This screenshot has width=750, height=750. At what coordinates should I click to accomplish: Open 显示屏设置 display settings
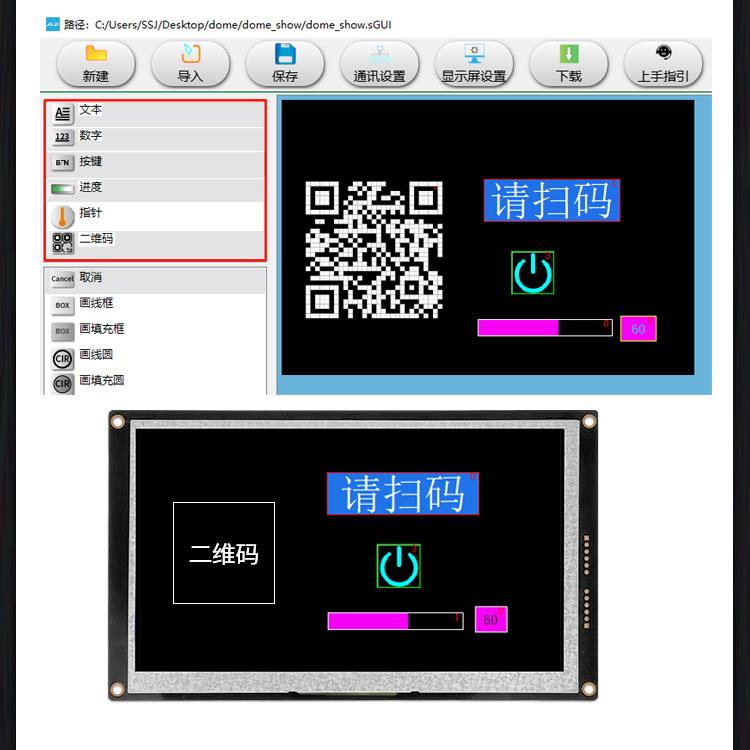[474, 64]
